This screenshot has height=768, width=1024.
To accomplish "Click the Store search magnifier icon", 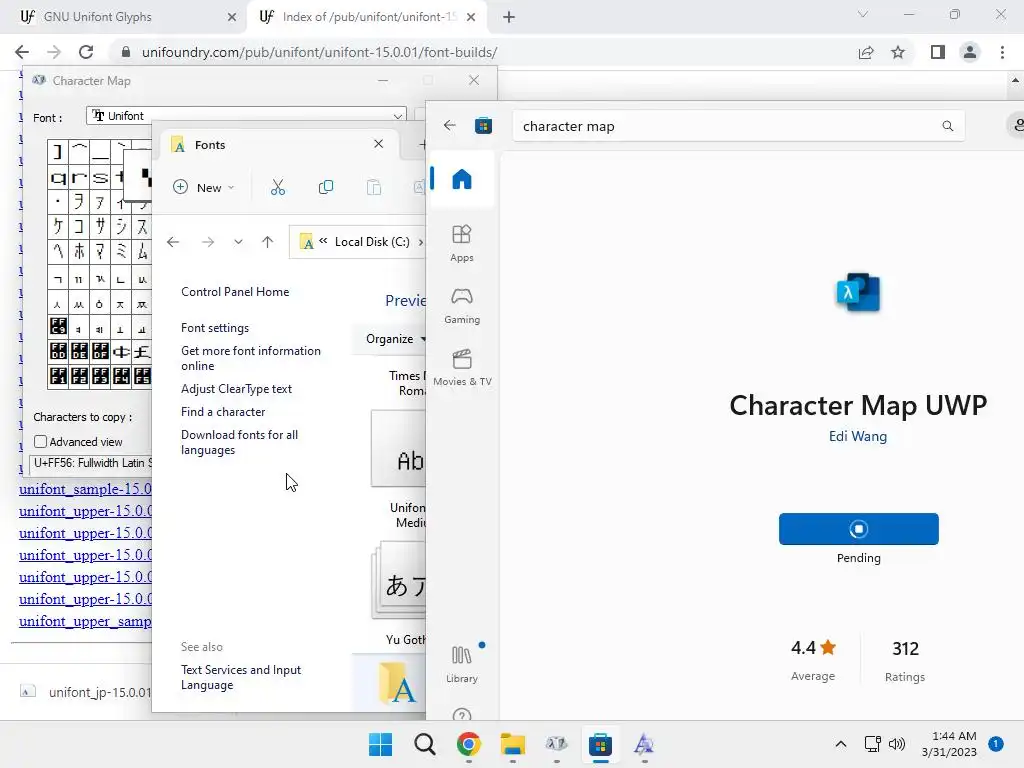I will 948,126.
